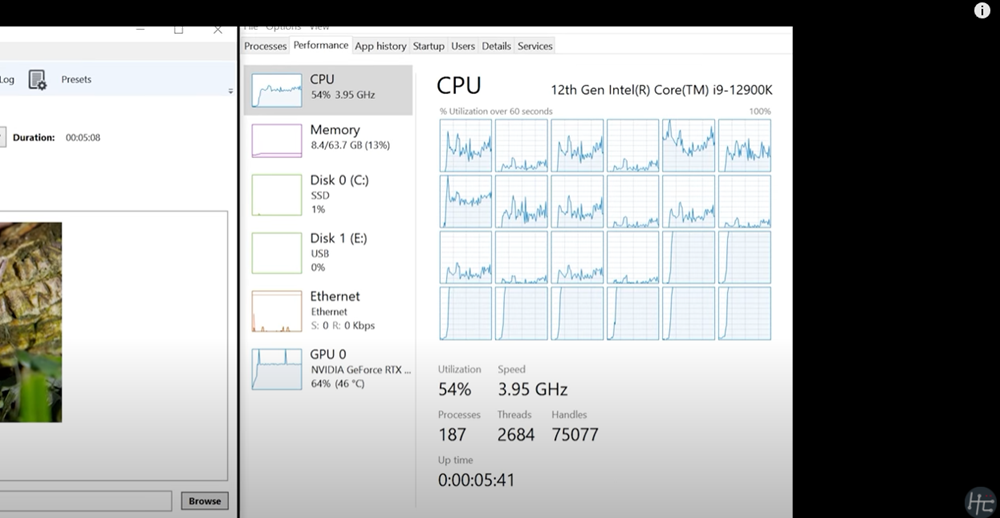Click the Presets label in the left window
Image resolution: width=1000 pixels, height=518 pixels.
click(77, 80)
